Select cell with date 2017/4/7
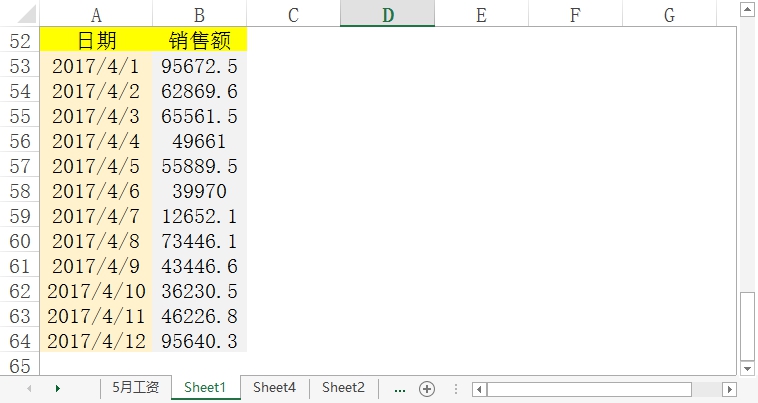The image size is (758, 403). (x=96, y=216)
